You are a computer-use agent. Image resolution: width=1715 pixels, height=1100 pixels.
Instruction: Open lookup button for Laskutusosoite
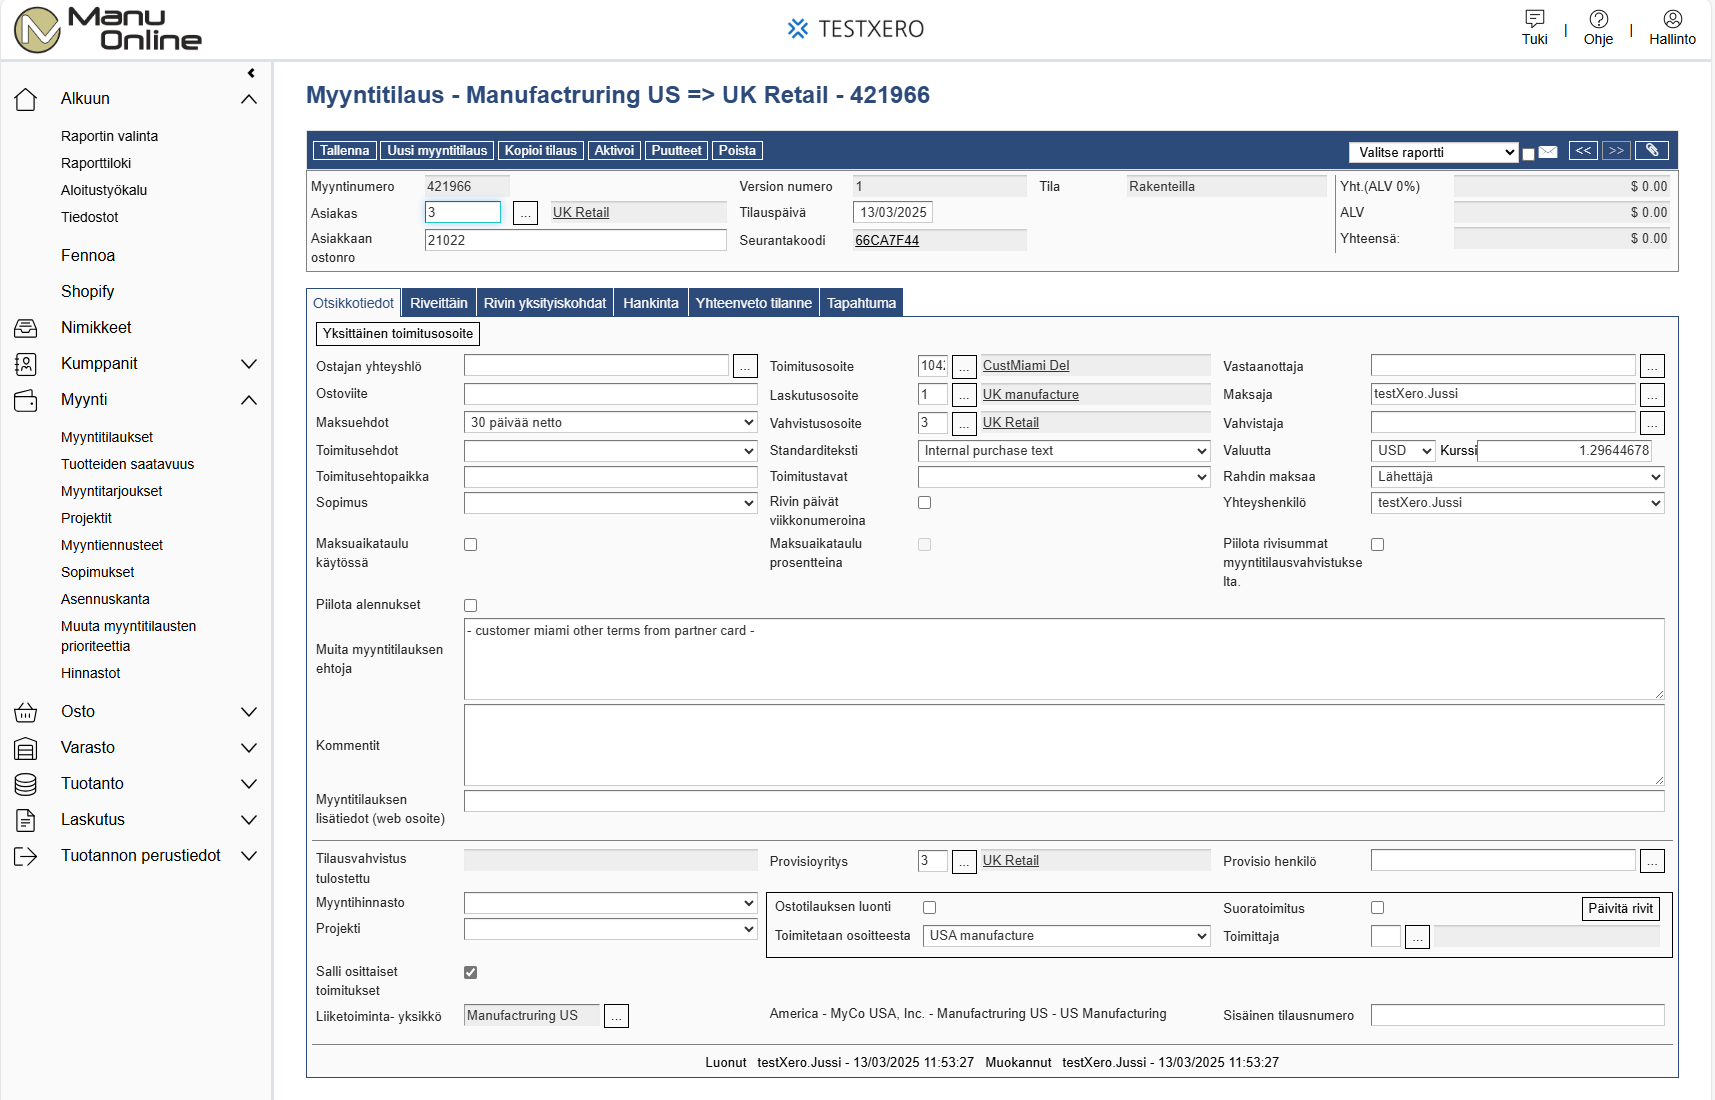click(964, 395)
